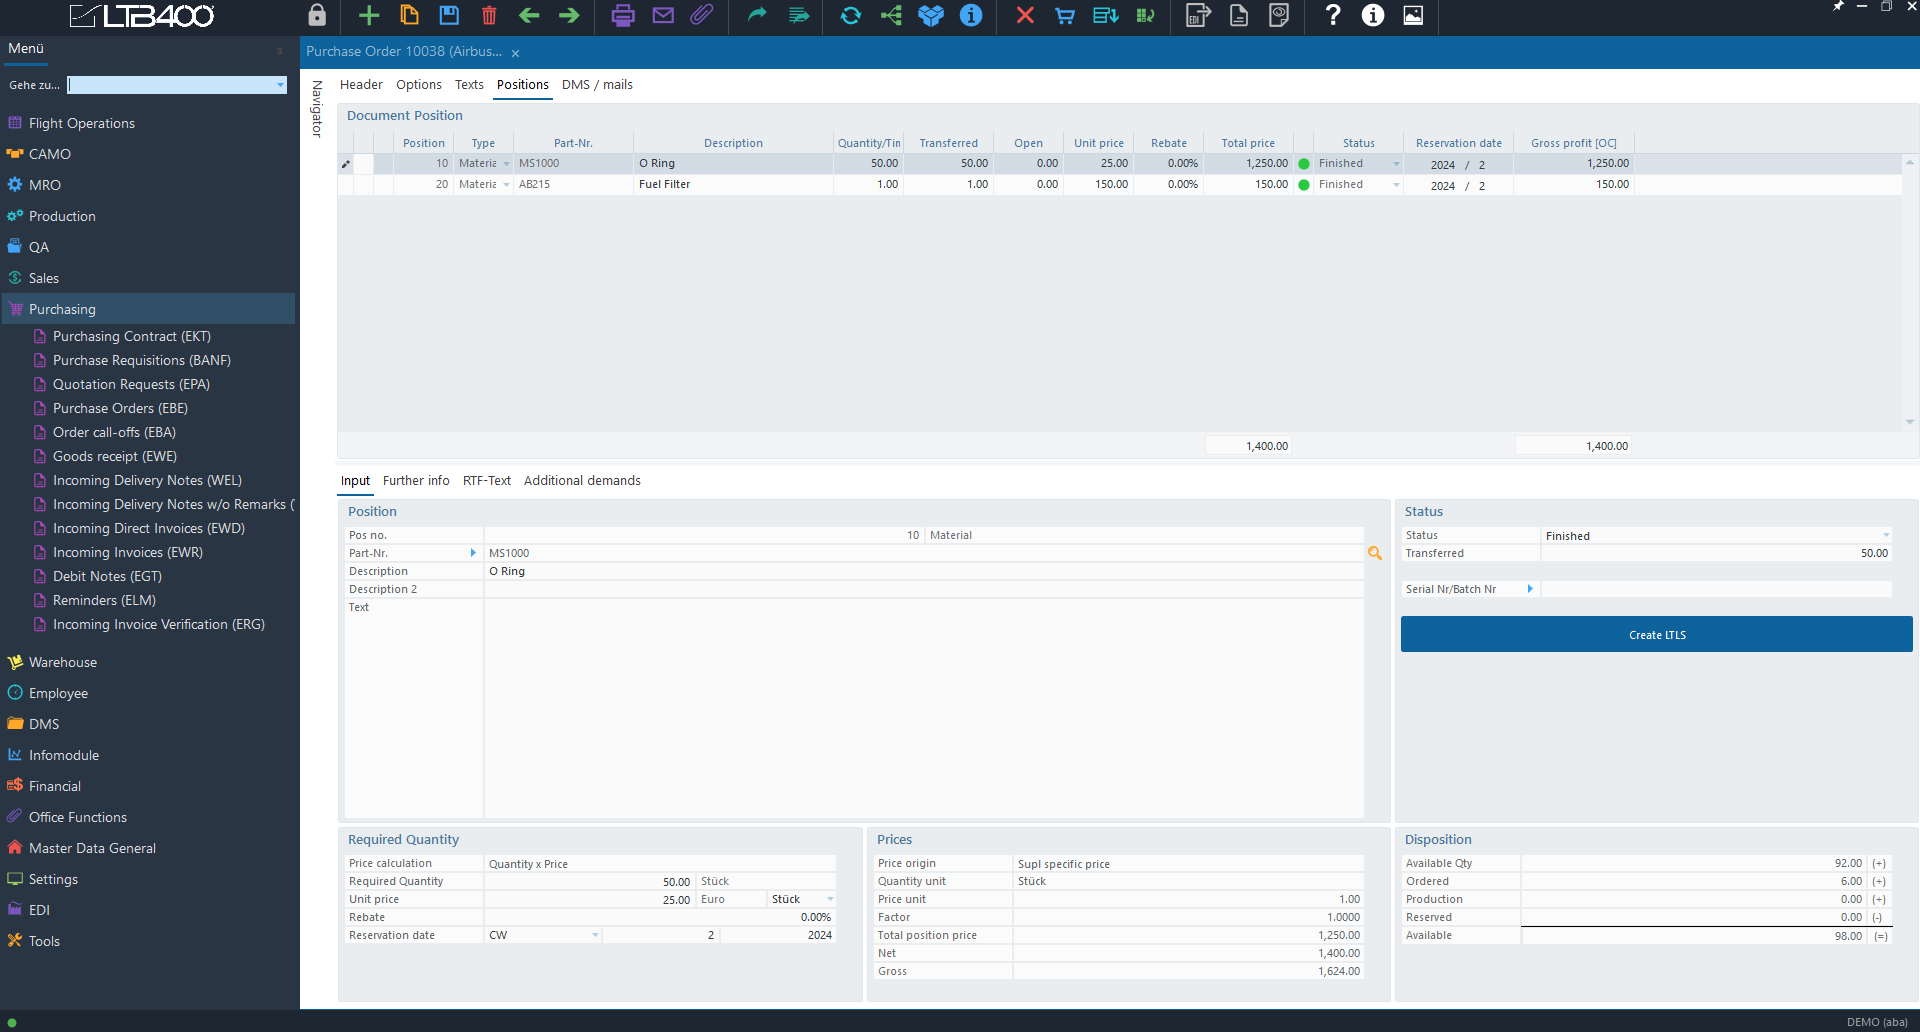1920x1032 pixels.
Task: Delete using the red trash bin icon
Action: click(x=489, y=15)
